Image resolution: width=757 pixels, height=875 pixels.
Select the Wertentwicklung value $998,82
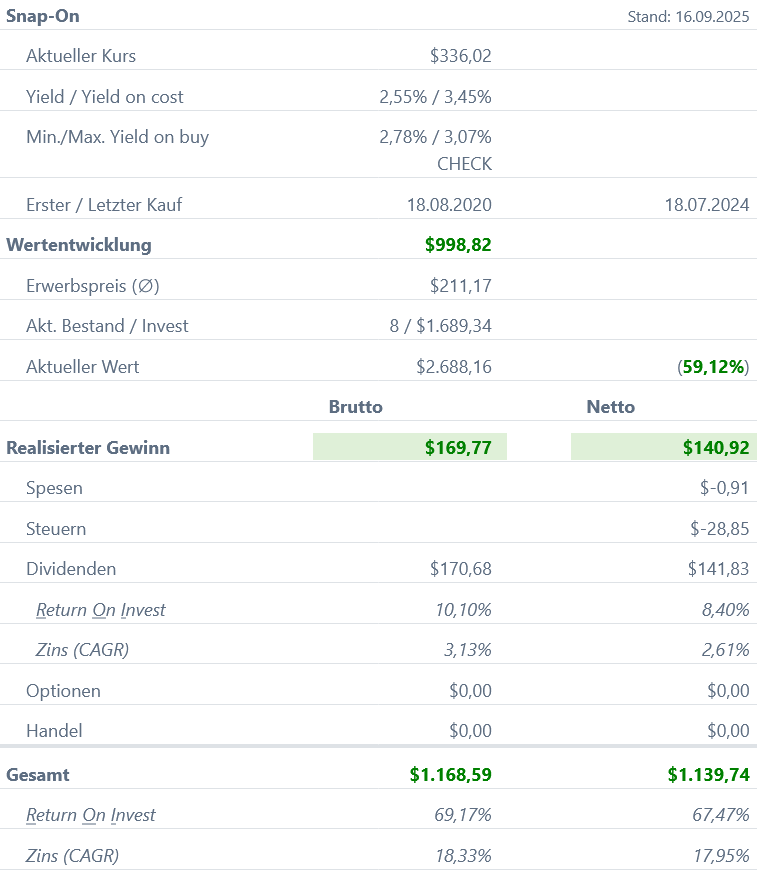[x=458, y=245]
